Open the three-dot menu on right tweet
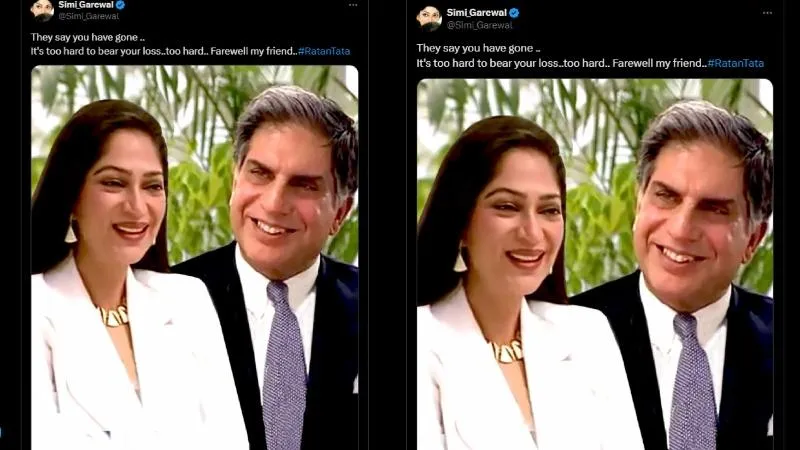This screenshot has width=800, height=450. pyautogui.click(x=767, y=13)
